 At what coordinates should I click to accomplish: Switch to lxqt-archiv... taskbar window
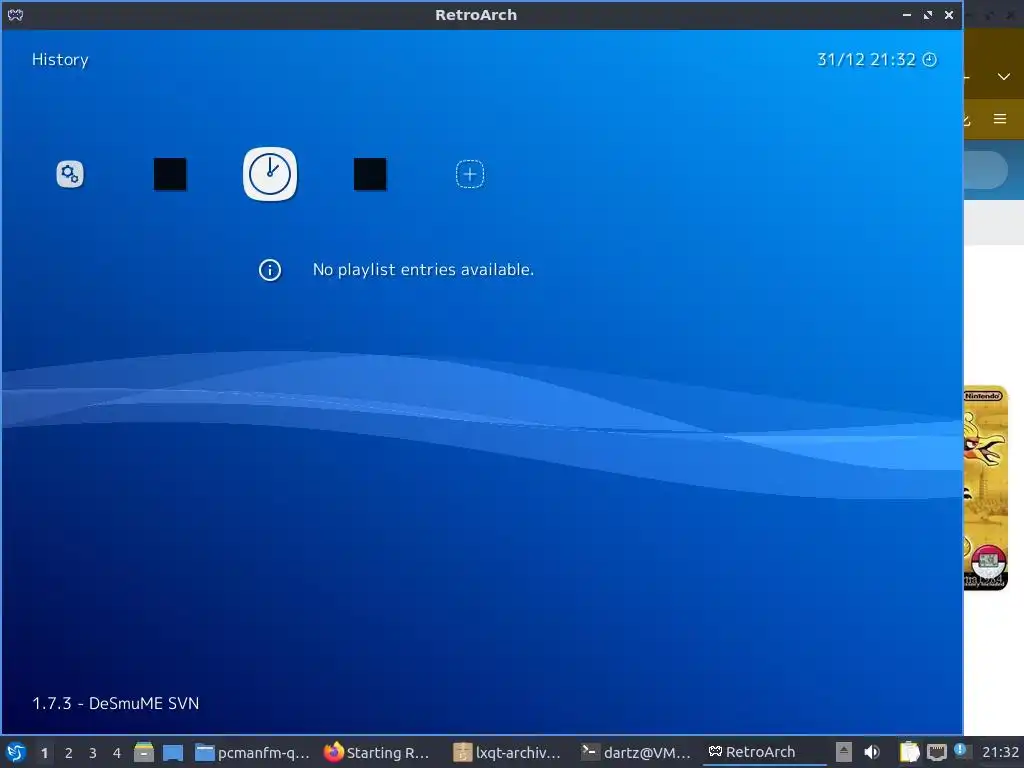[x=507, y=752]
